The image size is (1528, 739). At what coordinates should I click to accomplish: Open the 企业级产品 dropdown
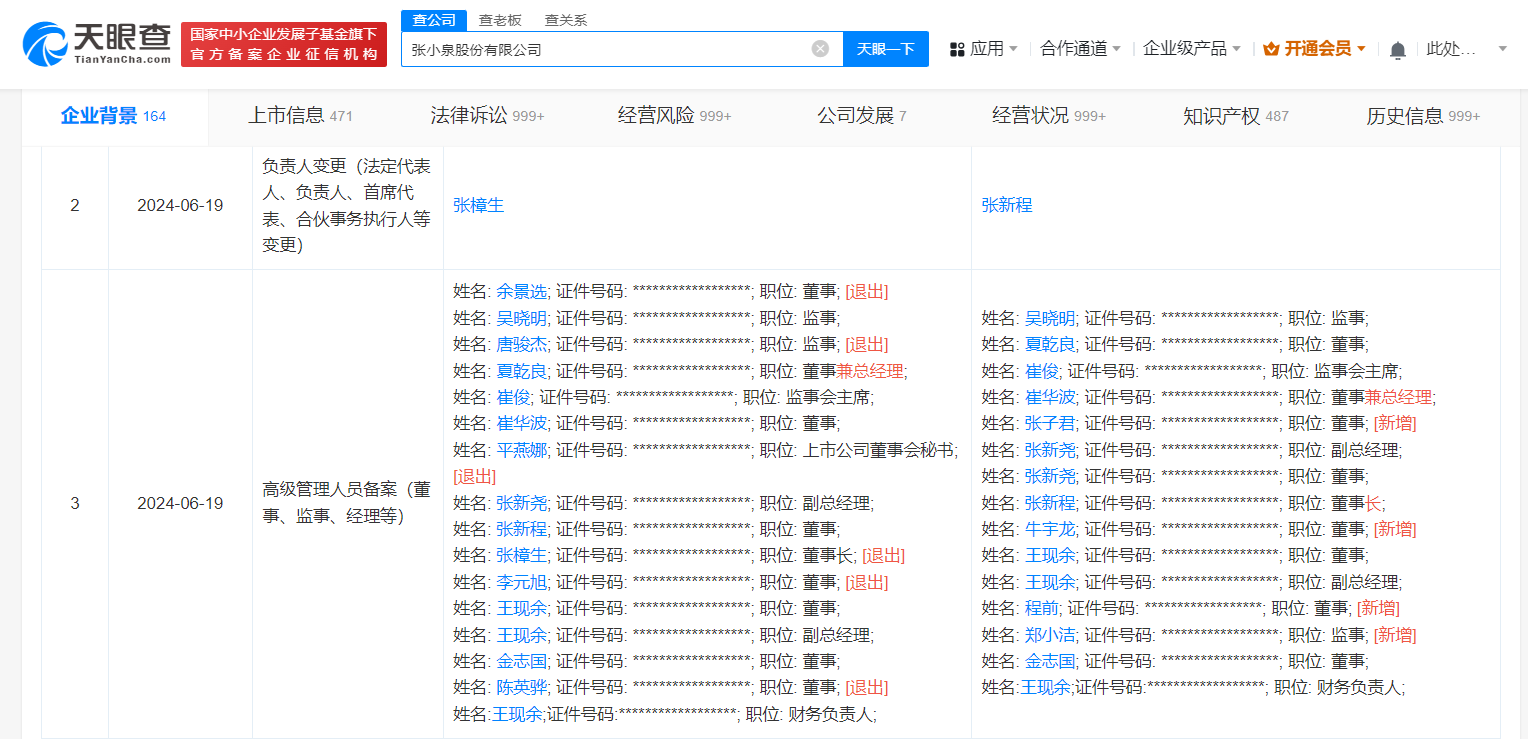[1190, 47]
